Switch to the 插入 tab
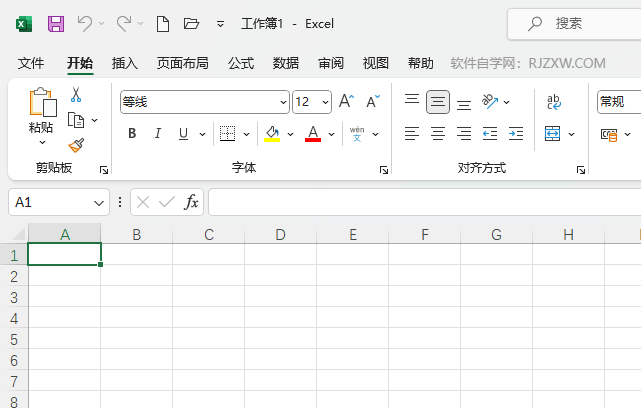Viewport: 641px width, 408px height. (x=125, y=63)
